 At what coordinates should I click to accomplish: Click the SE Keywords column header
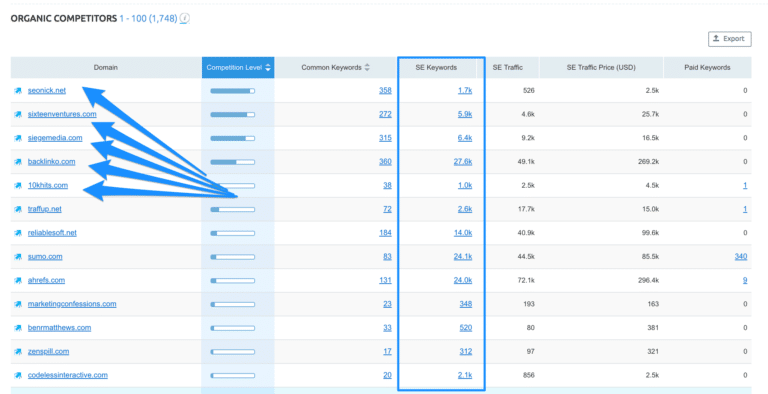436,68
